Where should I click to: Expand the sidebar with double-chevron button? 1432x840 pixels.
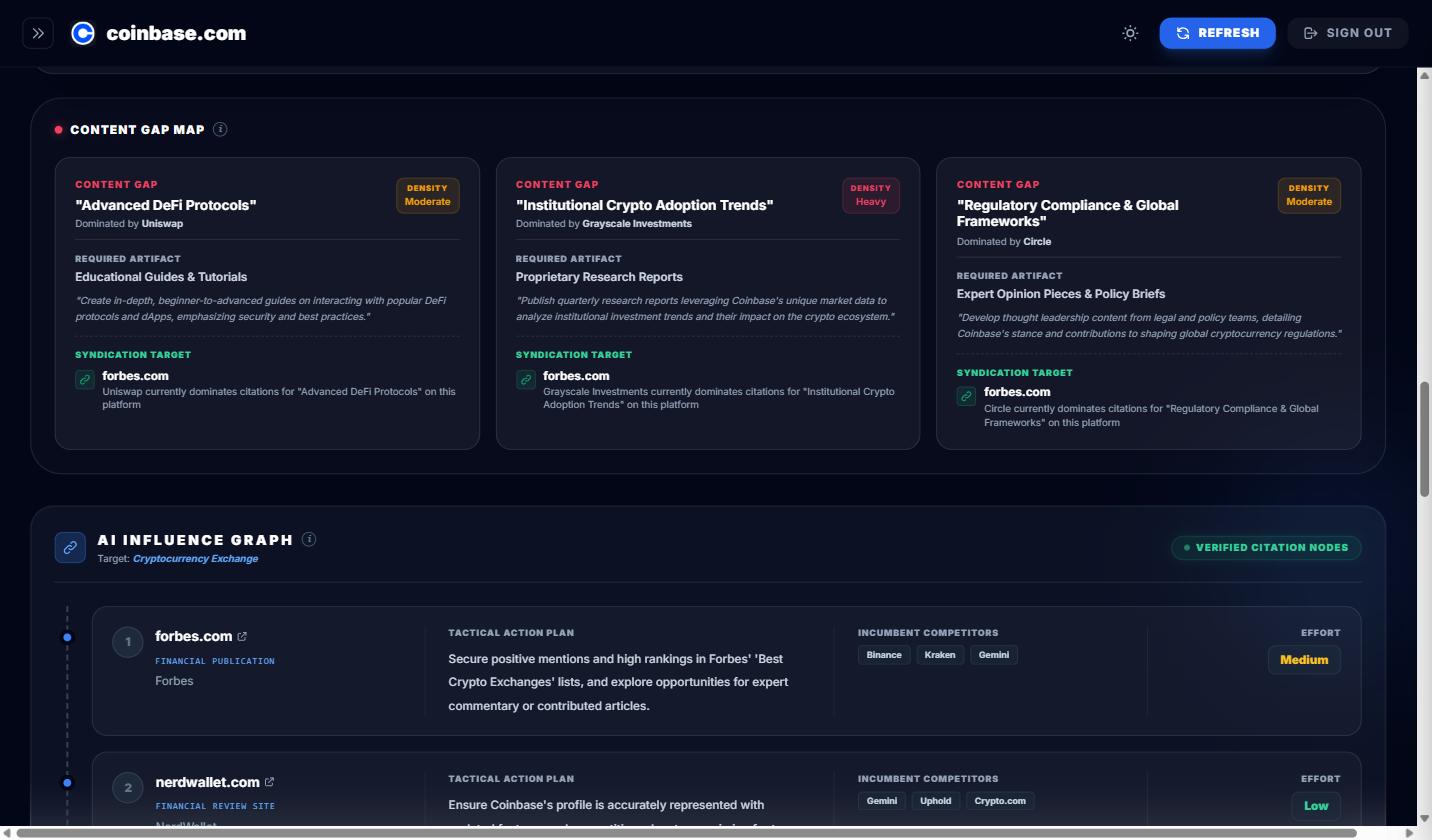(x=38, y=33)
